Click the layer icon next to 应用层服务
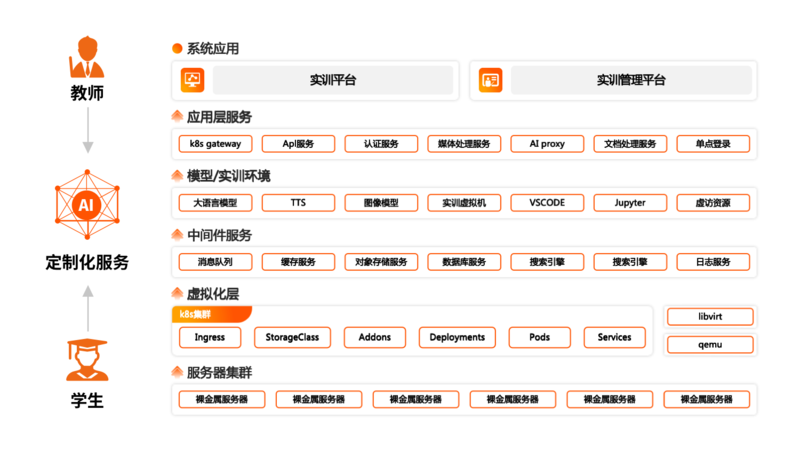Image resolution: width=800 pixels, height=457 pixels. (x=177, y=117)
